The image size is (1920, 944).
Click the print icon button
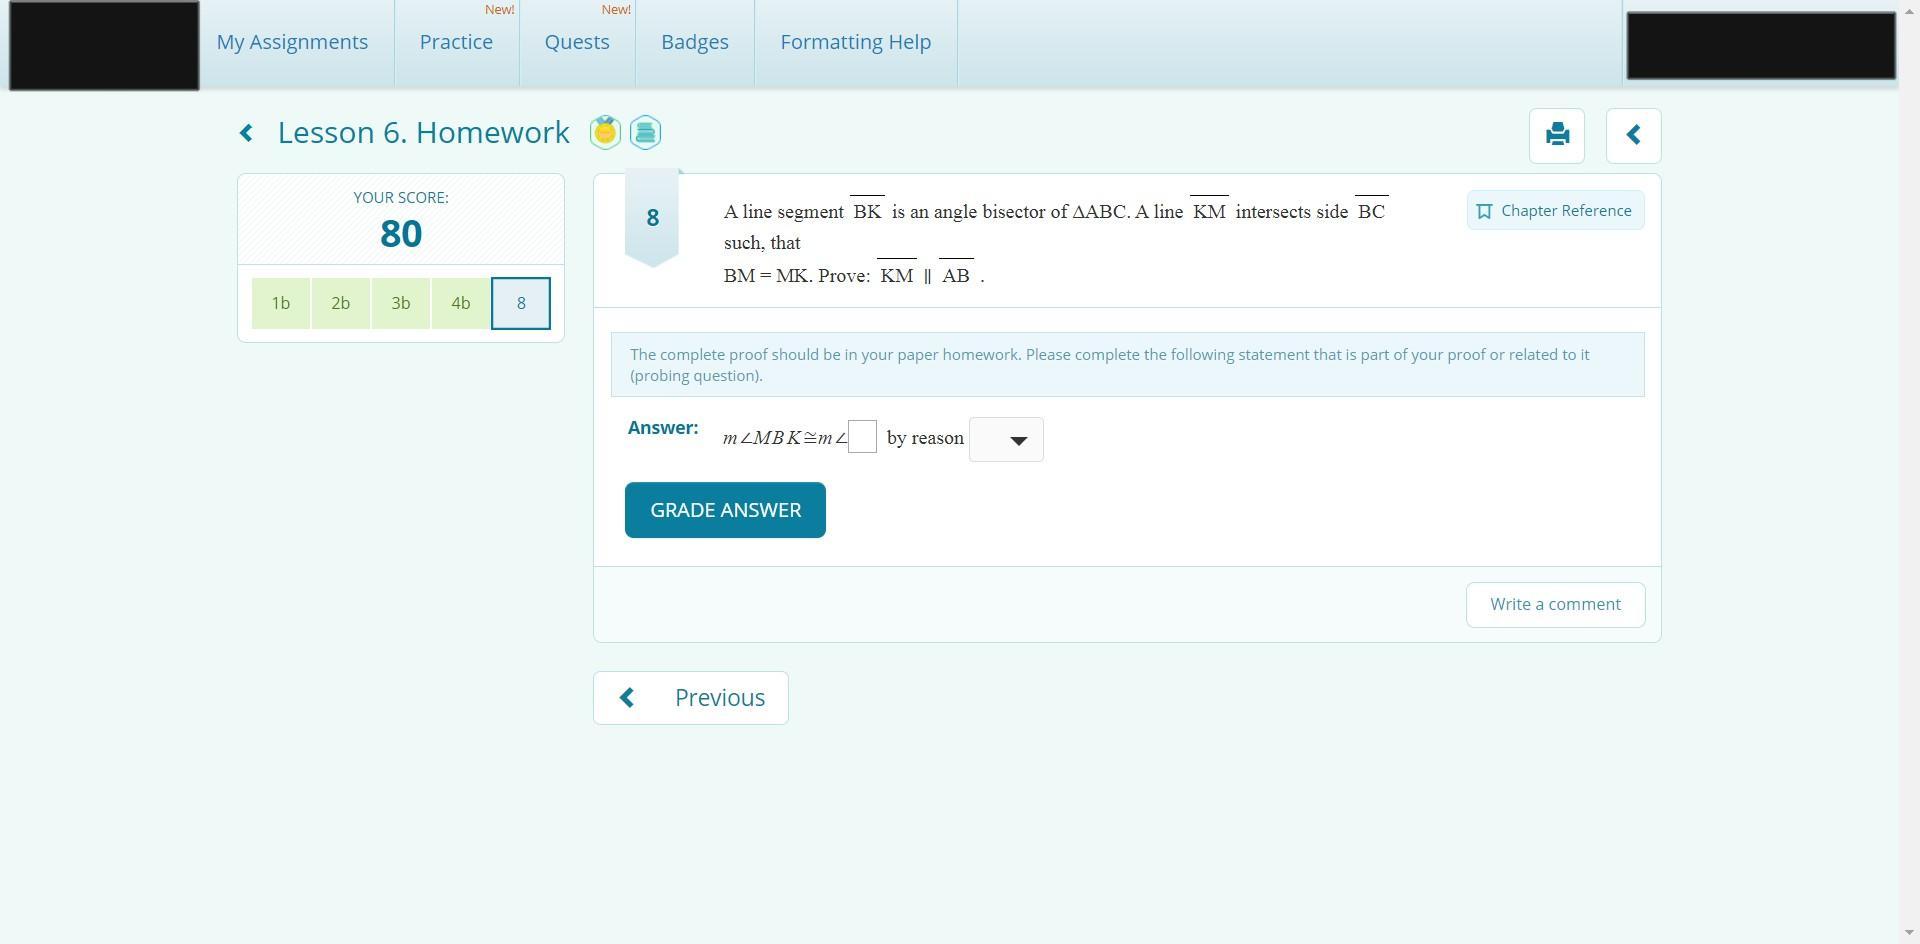click(1557, 135)
